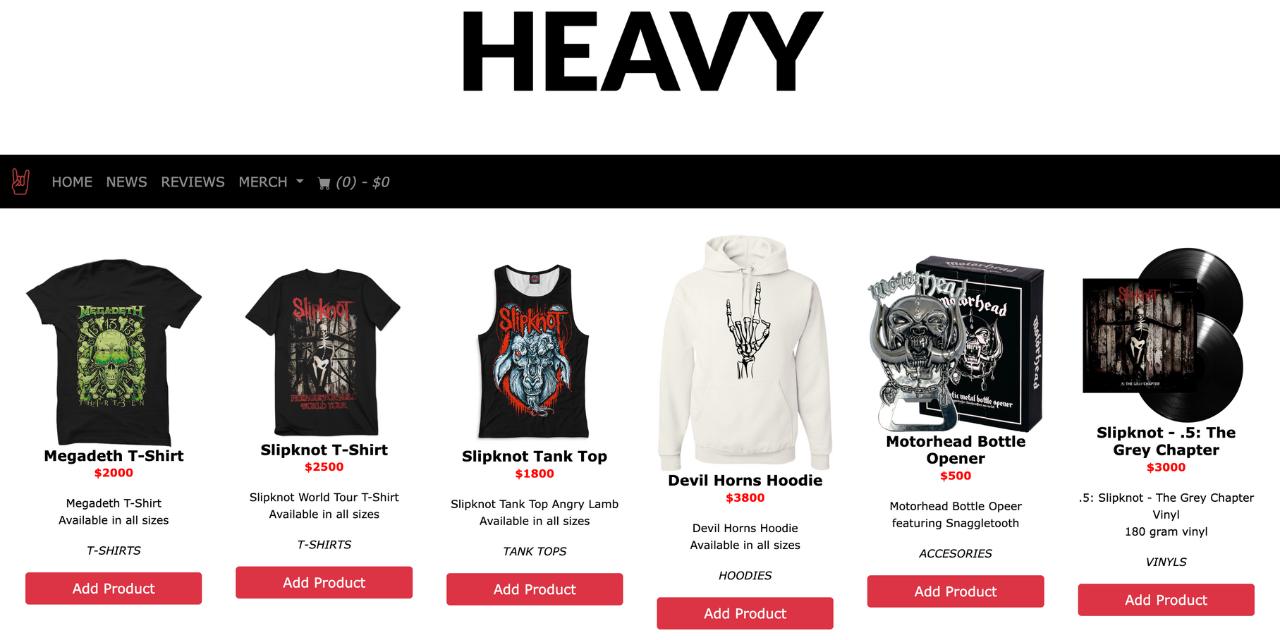
Task: Add Slipknot T-Shirt product
Action: pyautogui.click(x=324, y=583)
